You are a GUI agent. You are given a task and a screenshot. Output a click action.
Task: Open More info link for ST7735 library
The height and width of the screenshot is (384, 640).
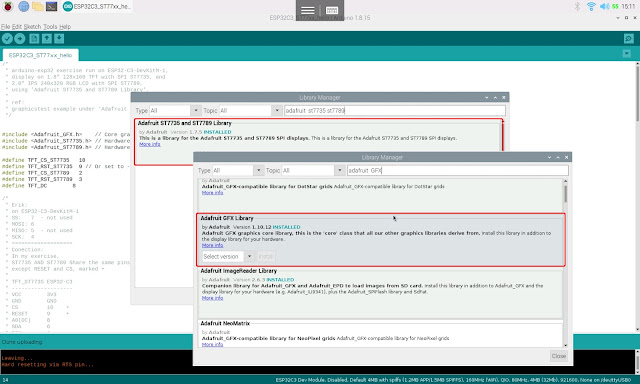pyautogui.click(x=150, y=144)
